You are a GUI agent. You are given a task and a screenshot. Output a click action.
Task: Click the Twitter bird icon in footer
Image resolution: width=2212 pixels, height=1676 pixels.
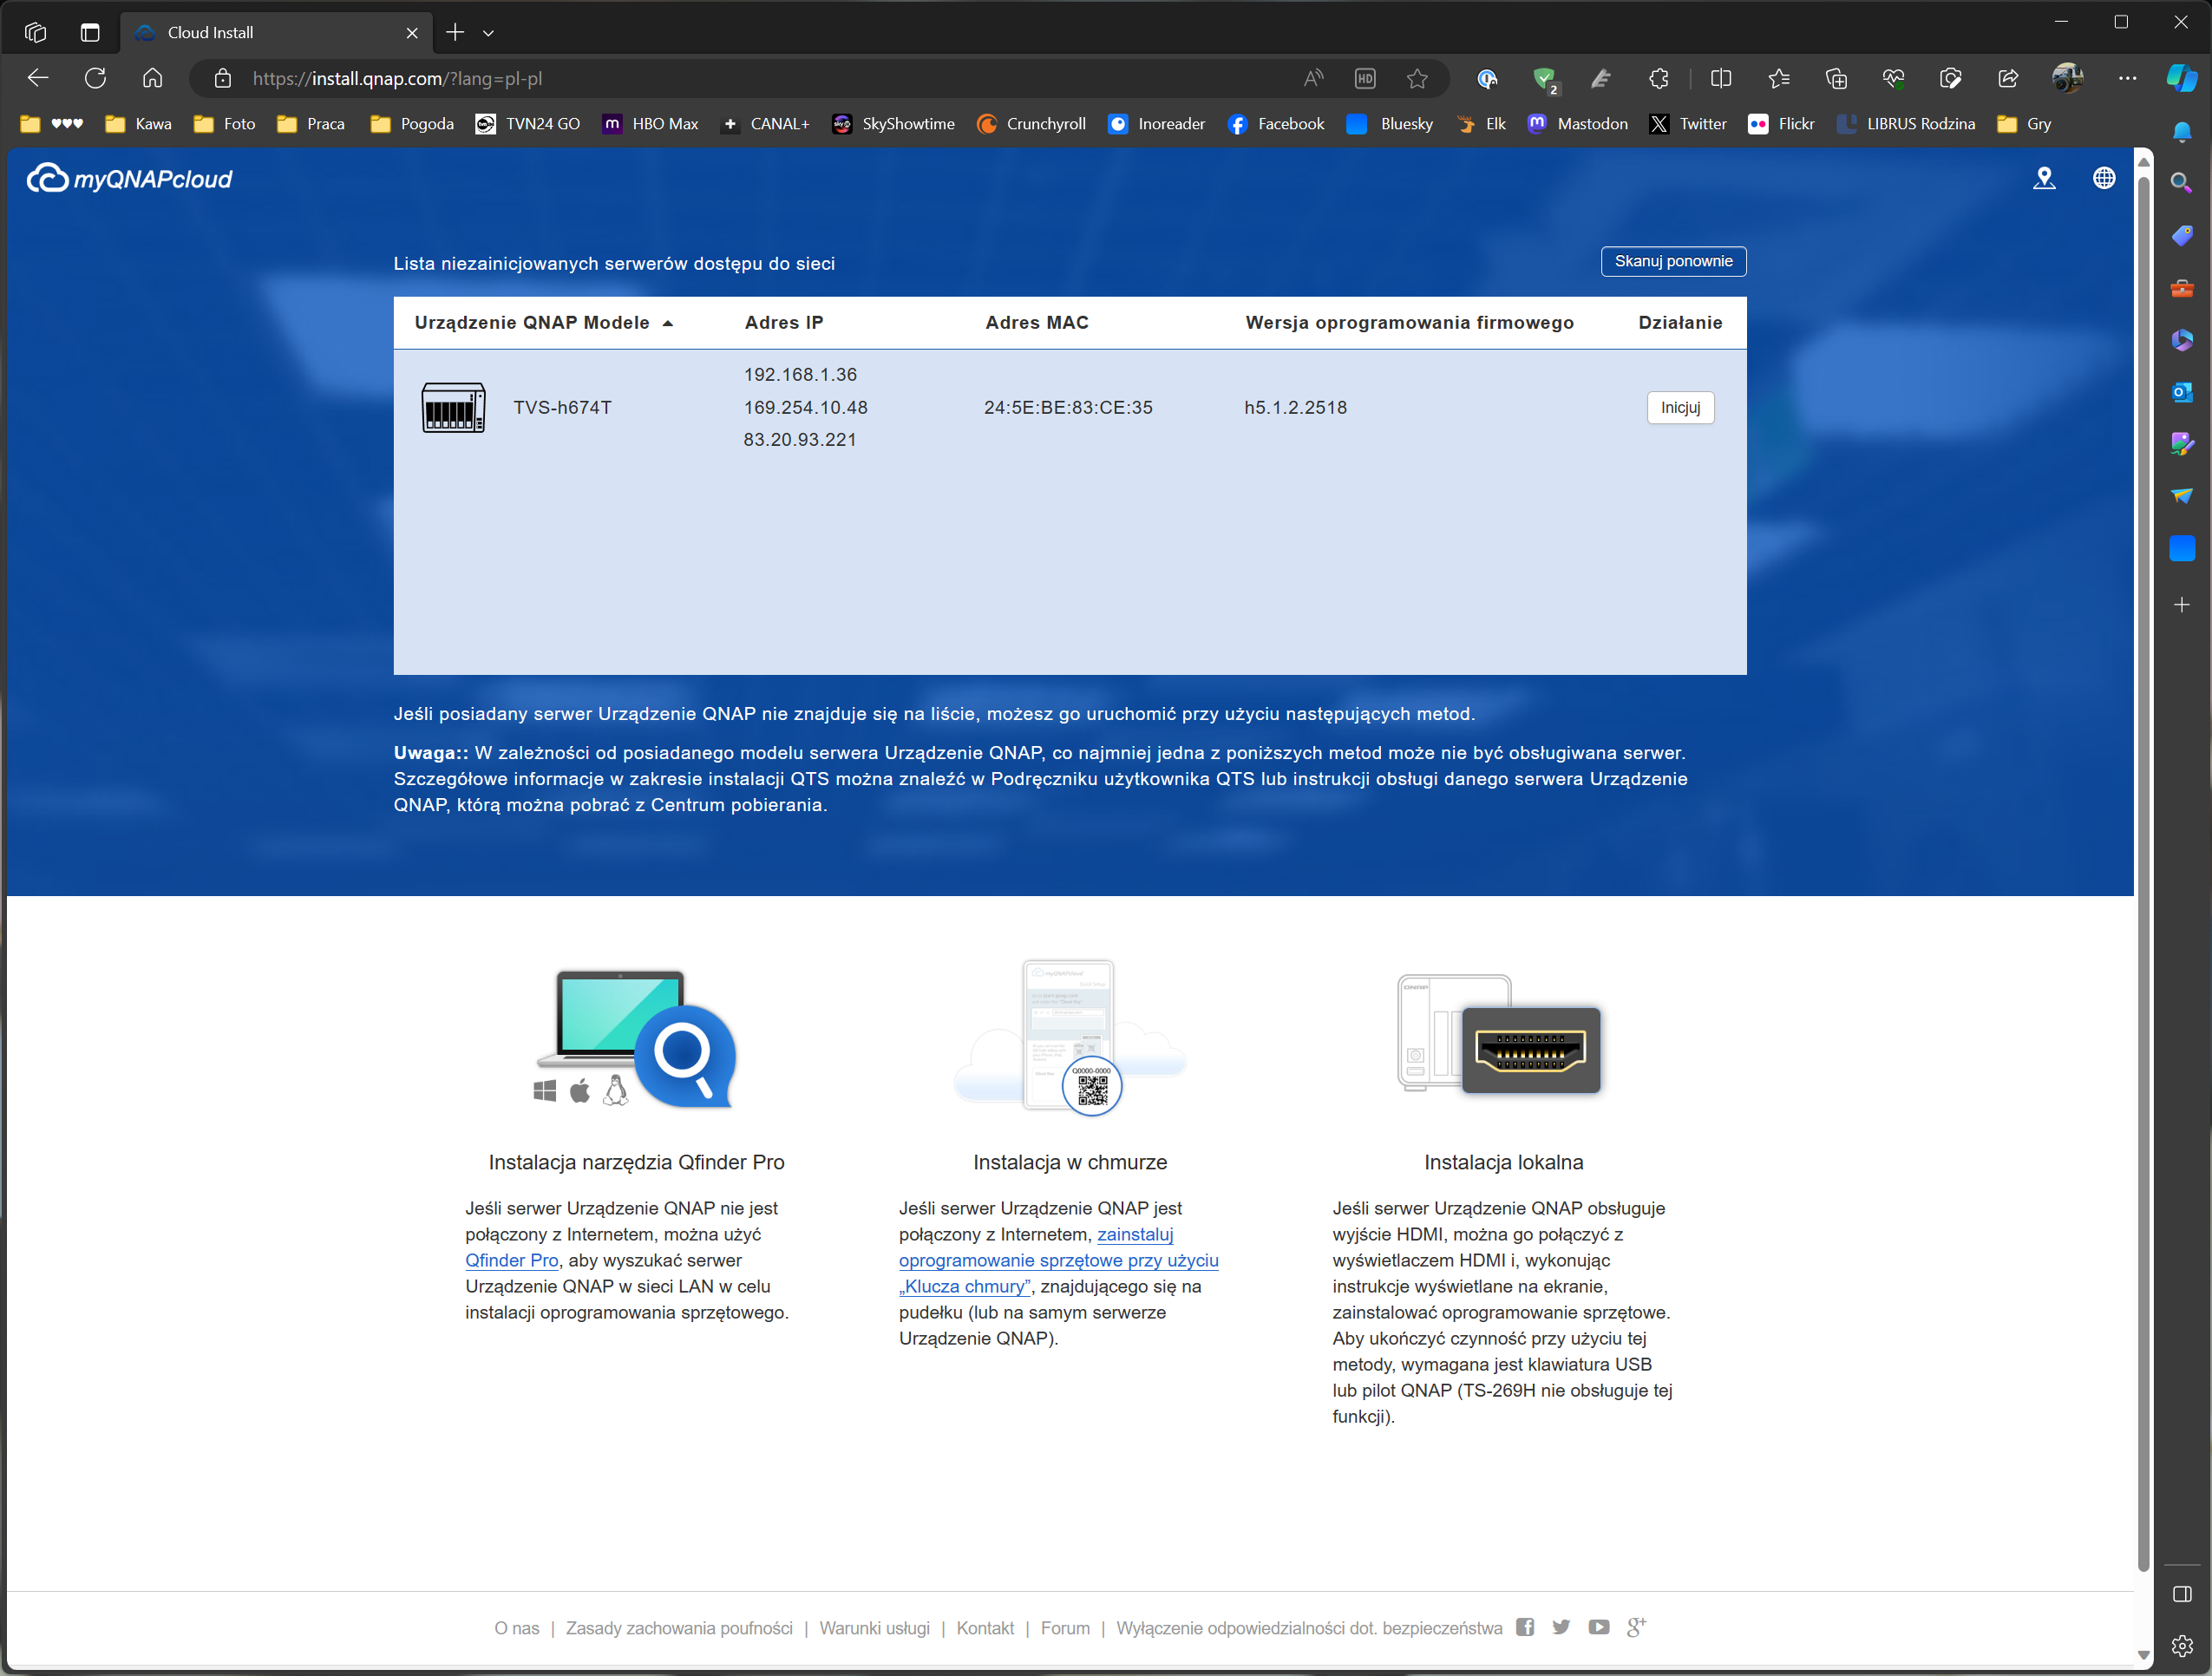coord(1561,1627)
